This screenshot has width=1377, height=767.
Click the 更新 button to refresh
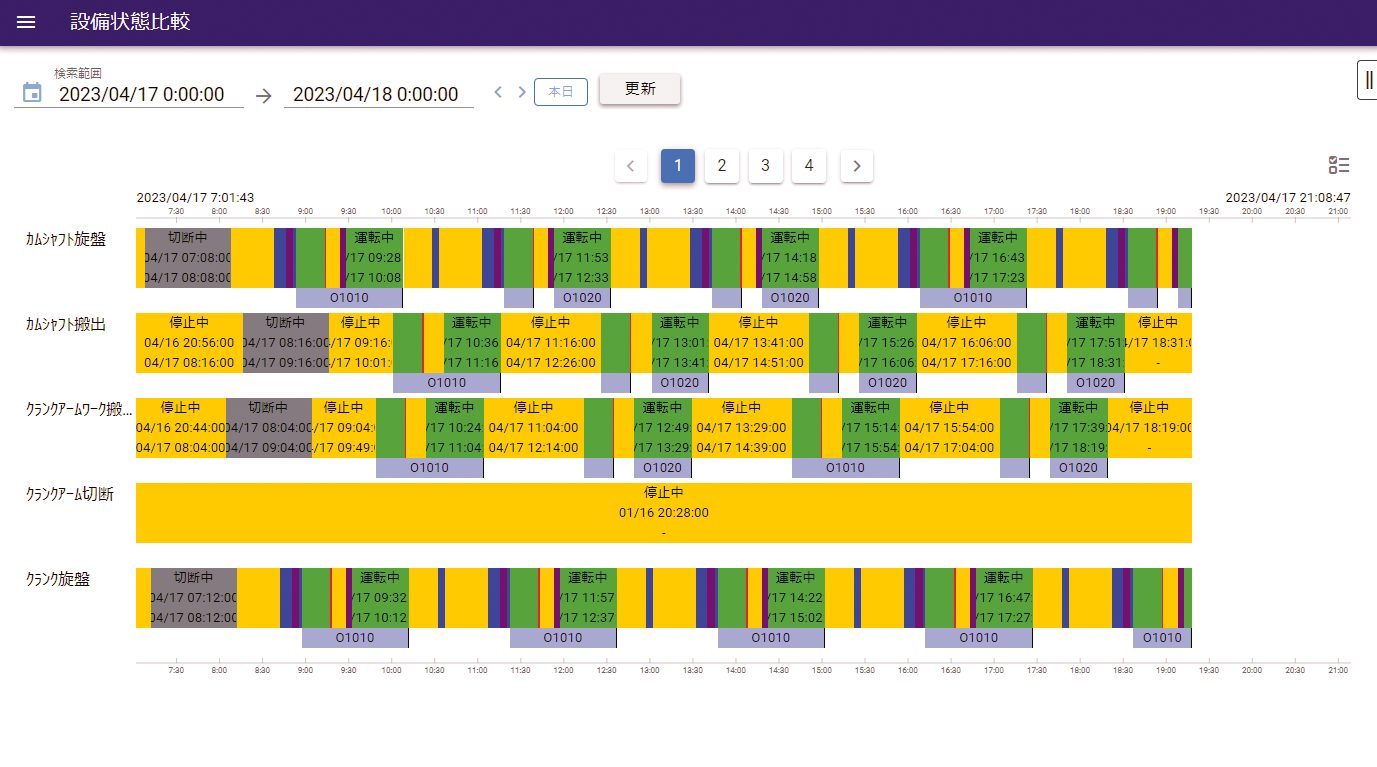640,89
